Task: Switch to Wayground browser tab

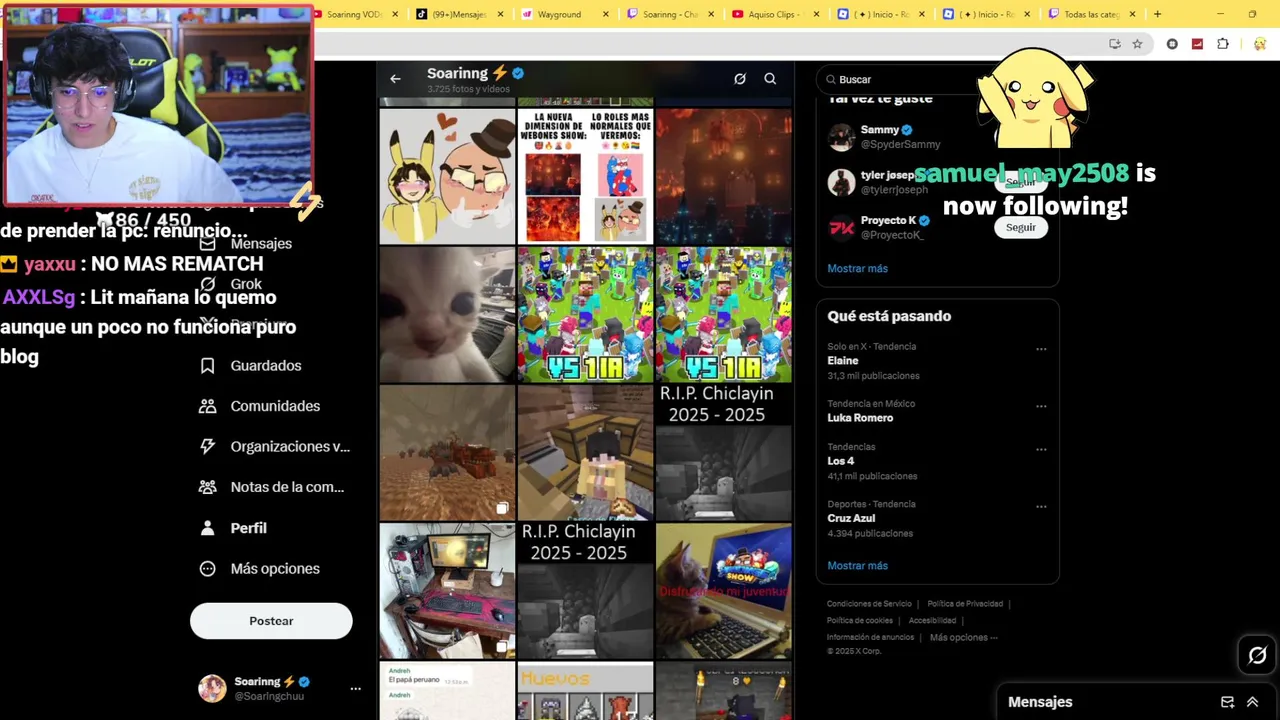Action: click(x=558, y=14)
